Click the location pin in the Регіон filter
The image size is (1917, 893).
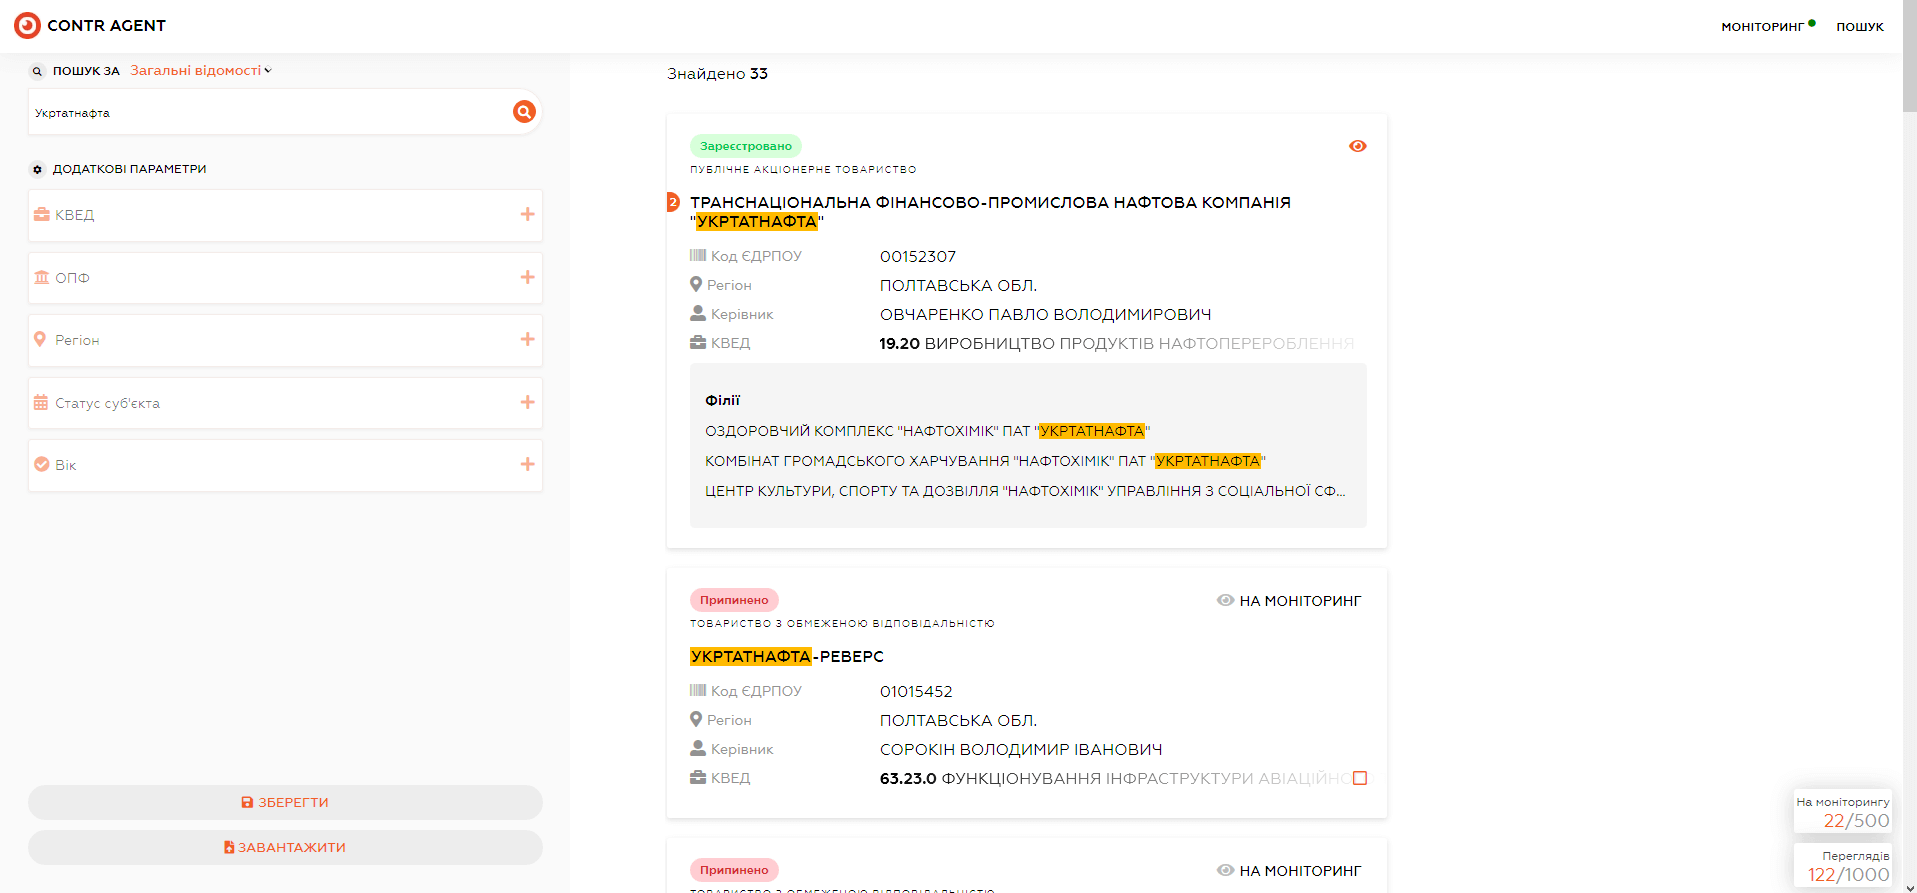(40, 339)
